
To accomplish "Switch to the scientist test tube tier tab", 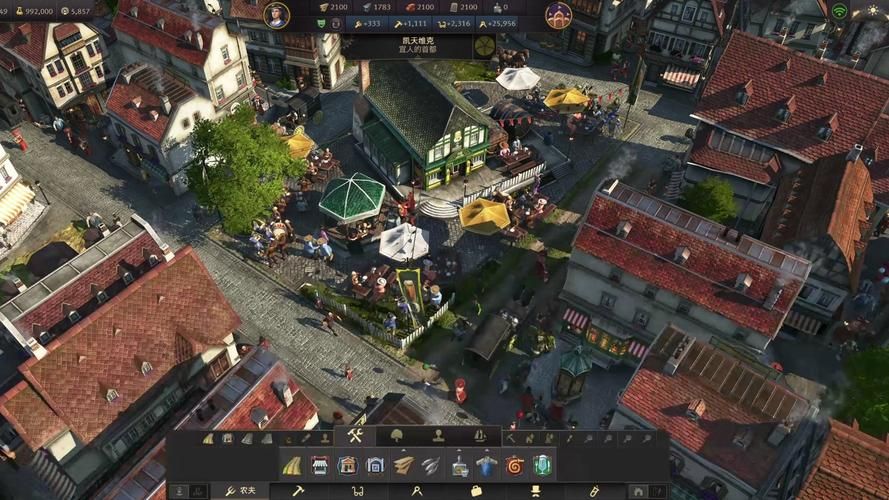I will click(594, 491).
